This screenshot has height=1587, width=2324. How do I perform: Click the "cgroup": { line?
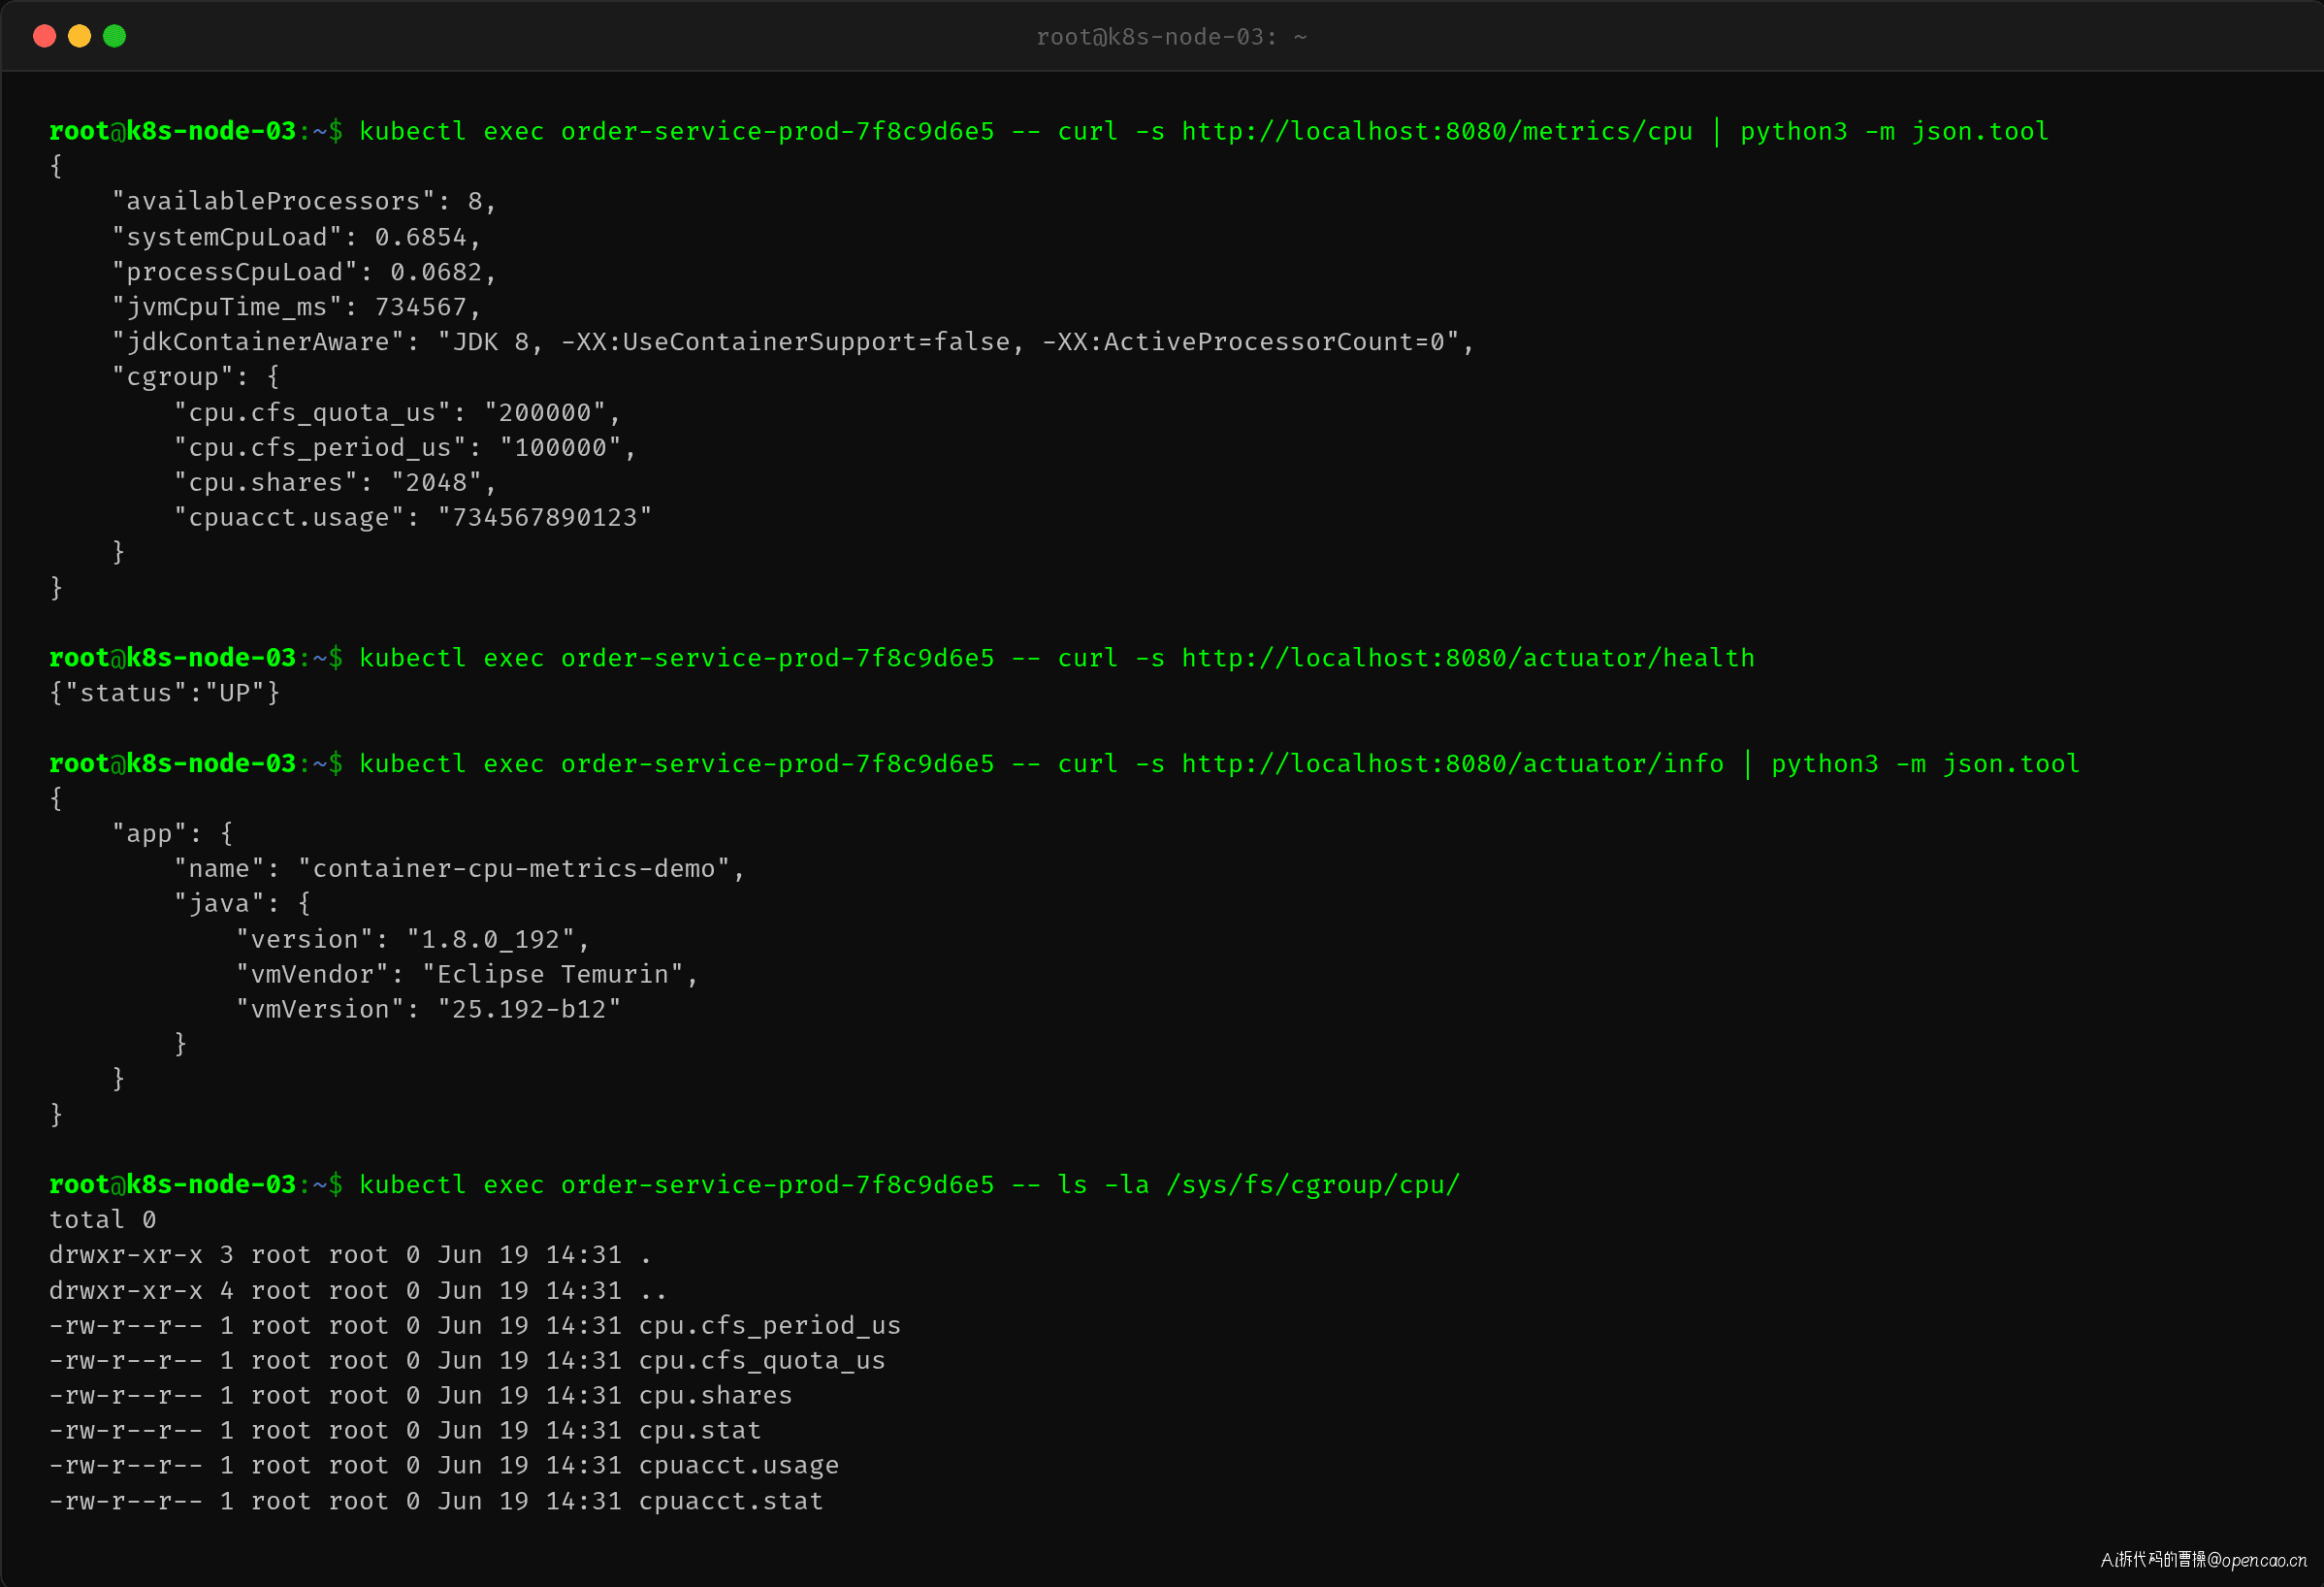click(196, 377)
